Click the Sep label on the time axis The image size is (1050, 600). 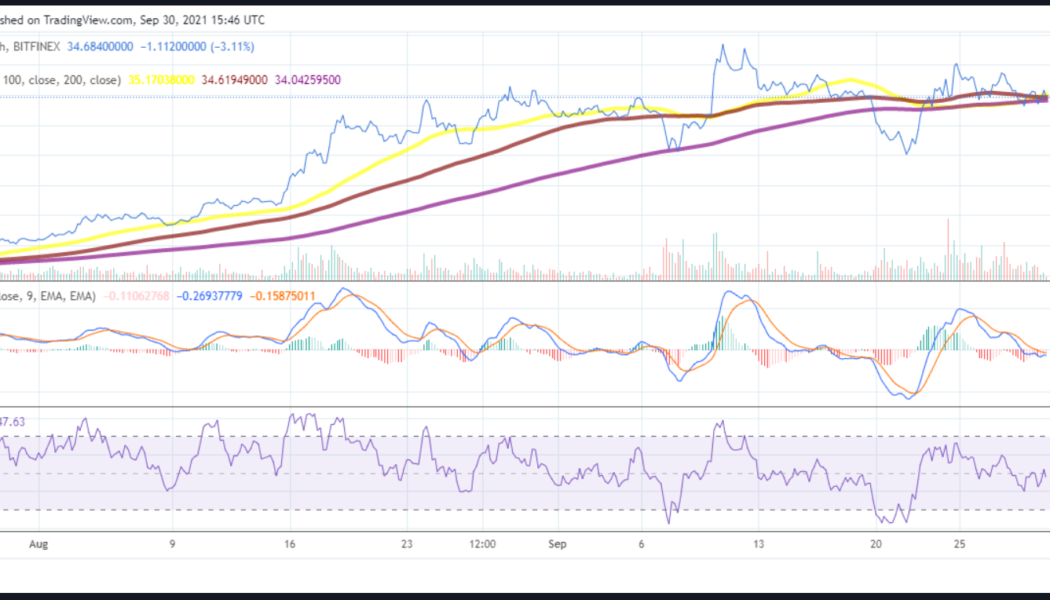point(557,544)
